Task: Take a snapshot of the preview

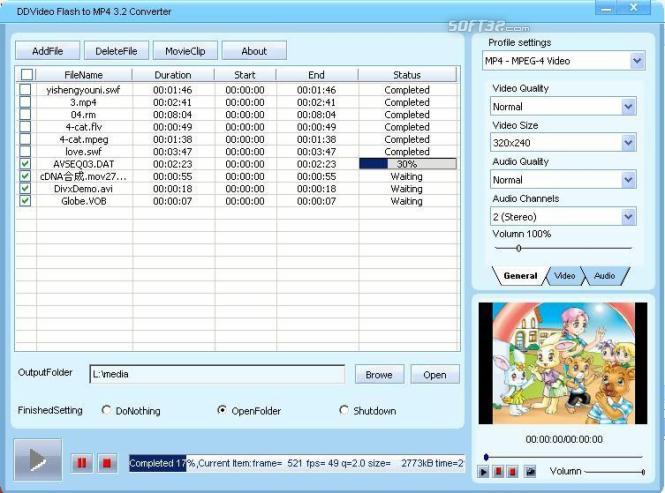Action: (x=530, y=471)
